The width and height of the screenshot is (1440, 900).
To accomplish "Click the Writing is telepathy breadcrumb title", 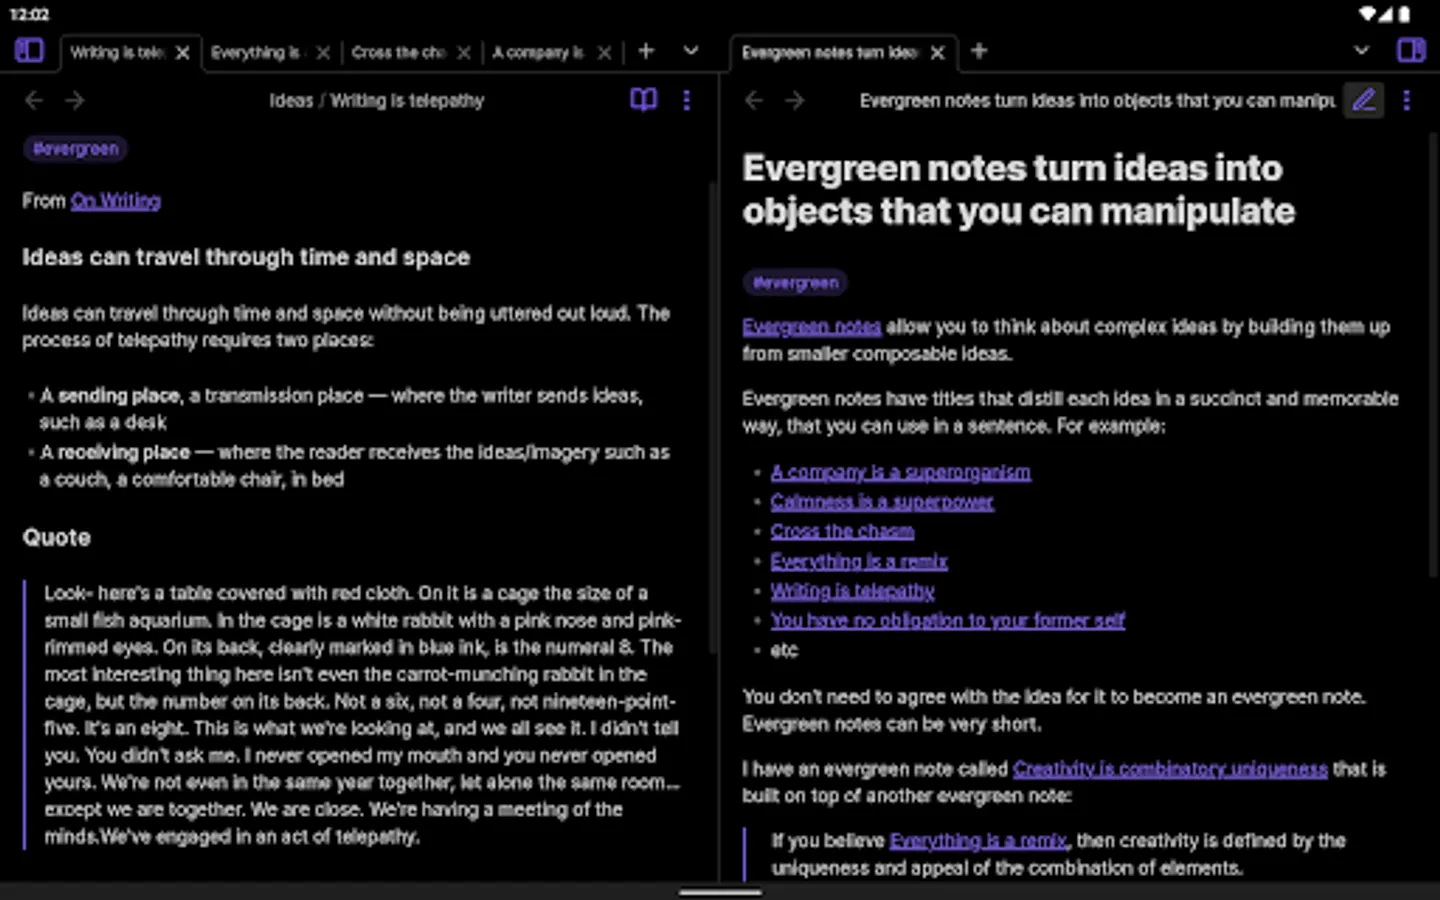I will [407, 100].
